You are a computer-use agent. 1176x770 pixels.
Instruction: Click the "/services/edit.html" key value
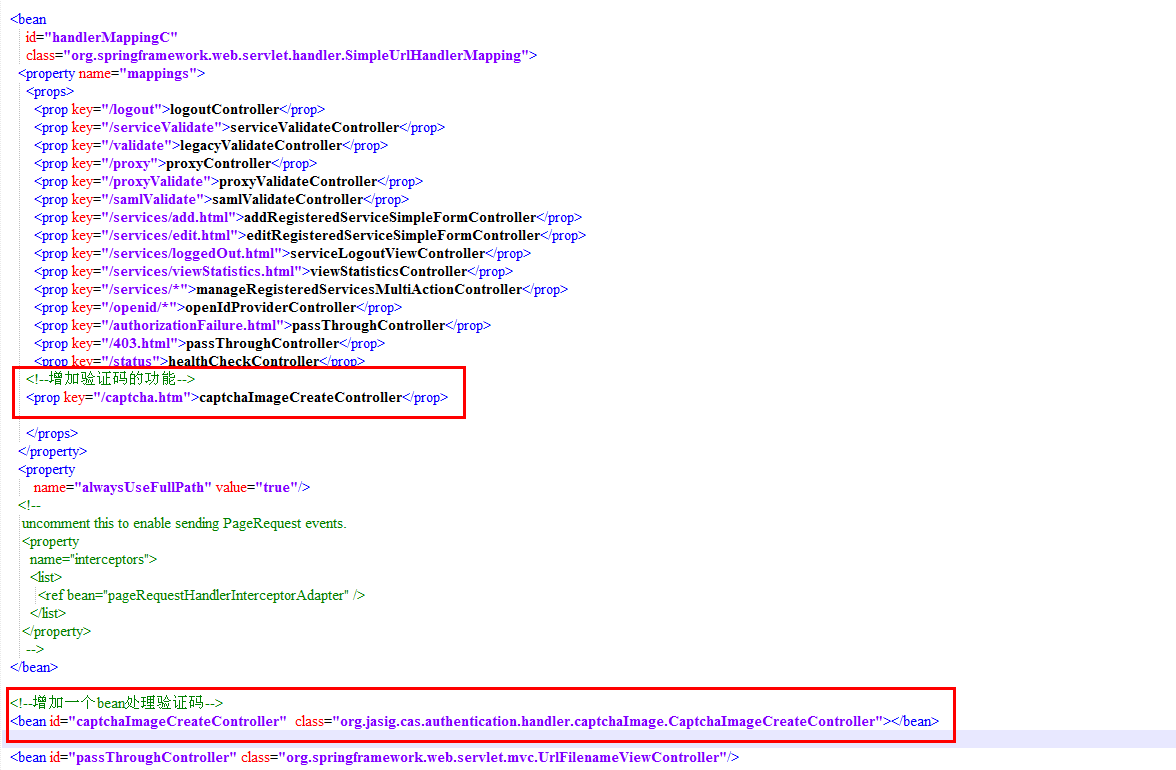[170, 235]
